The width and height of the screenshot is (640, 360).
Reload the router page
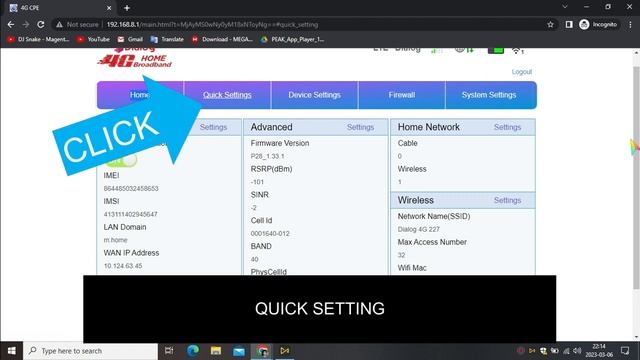41,24
